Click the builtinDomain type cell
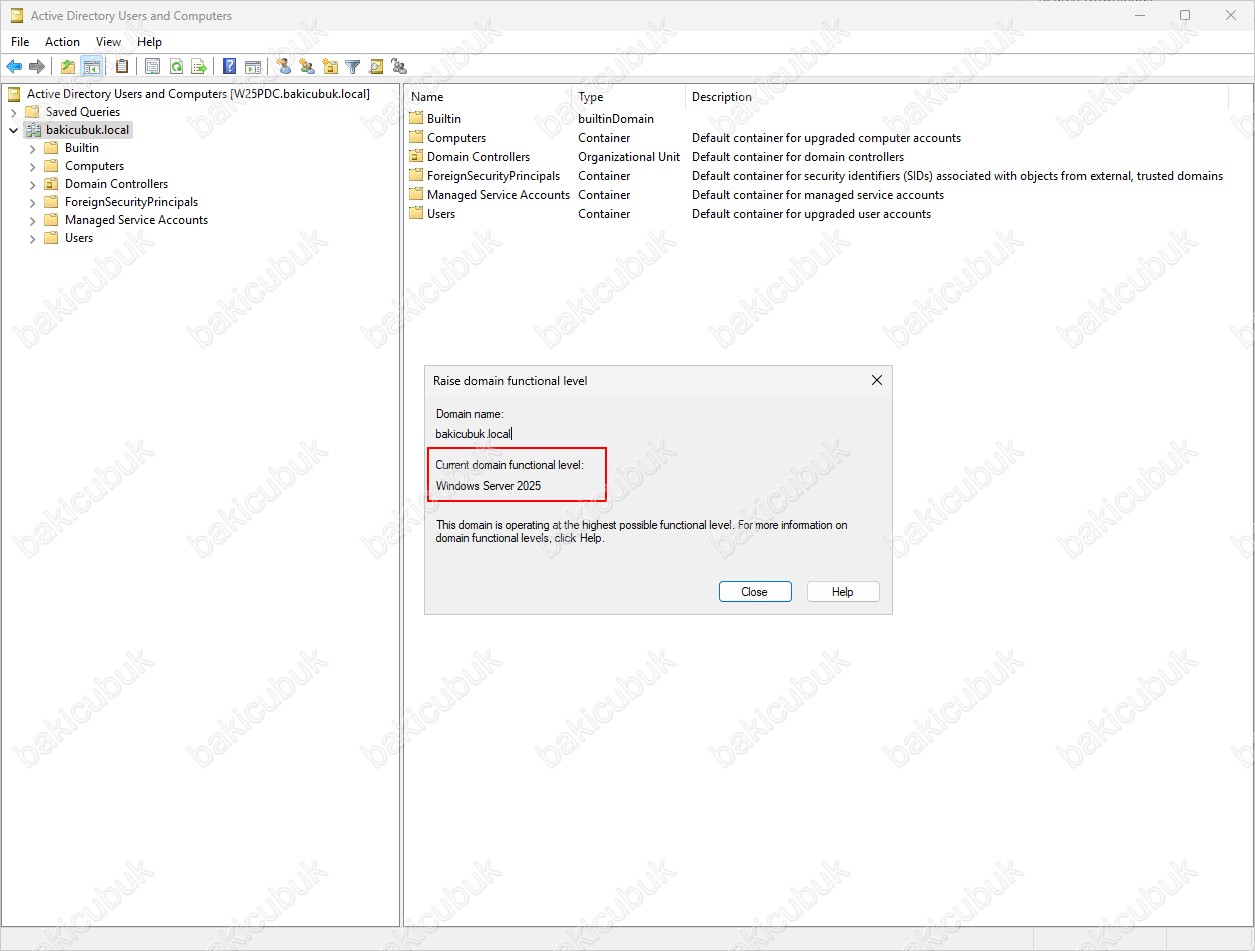 point(616,118)
